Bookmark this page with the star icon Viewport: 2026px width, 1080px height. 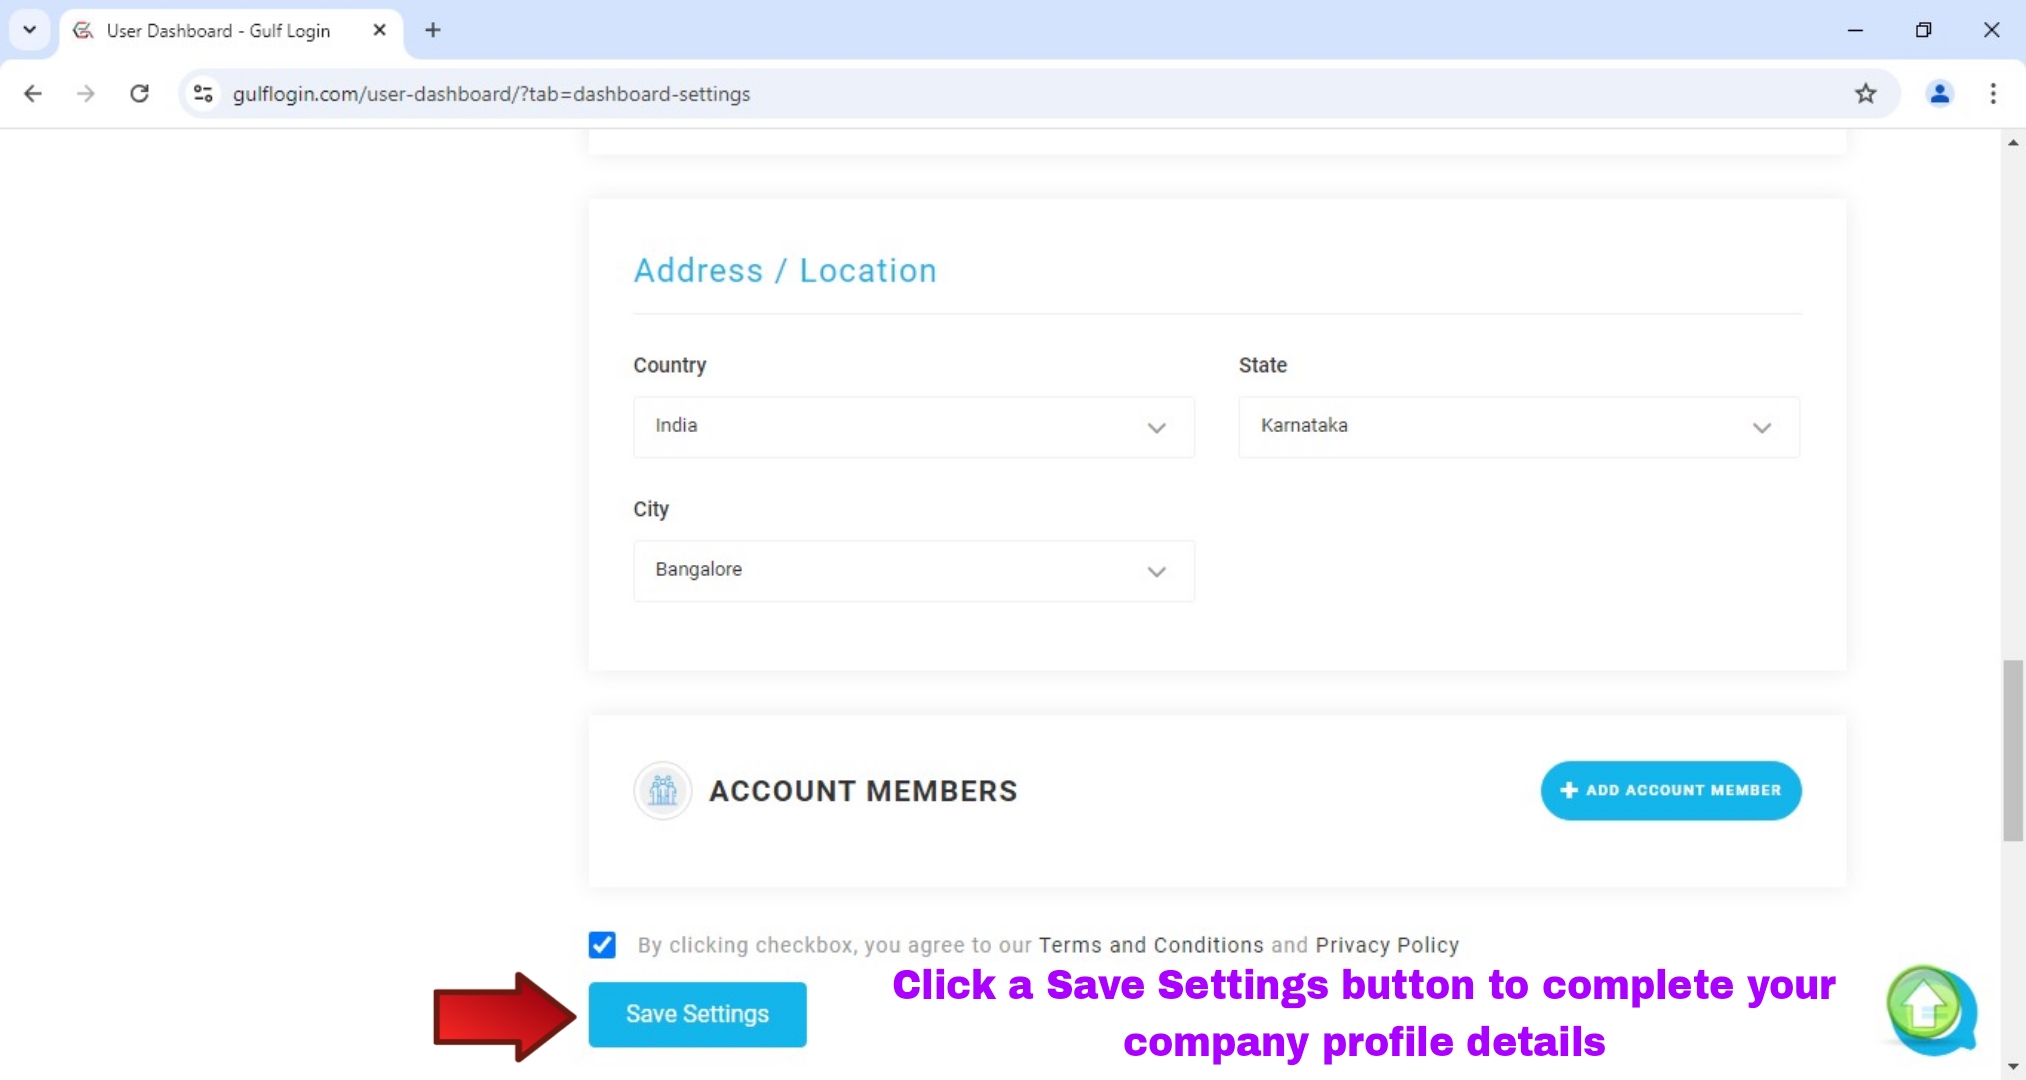1865,93
